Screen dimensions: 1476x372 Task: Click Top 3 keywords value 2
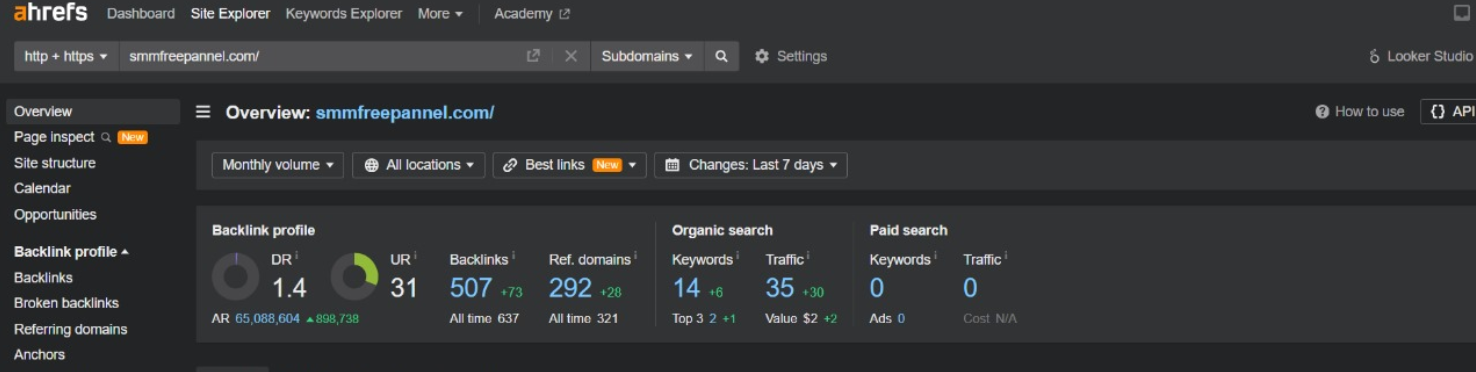712,319
